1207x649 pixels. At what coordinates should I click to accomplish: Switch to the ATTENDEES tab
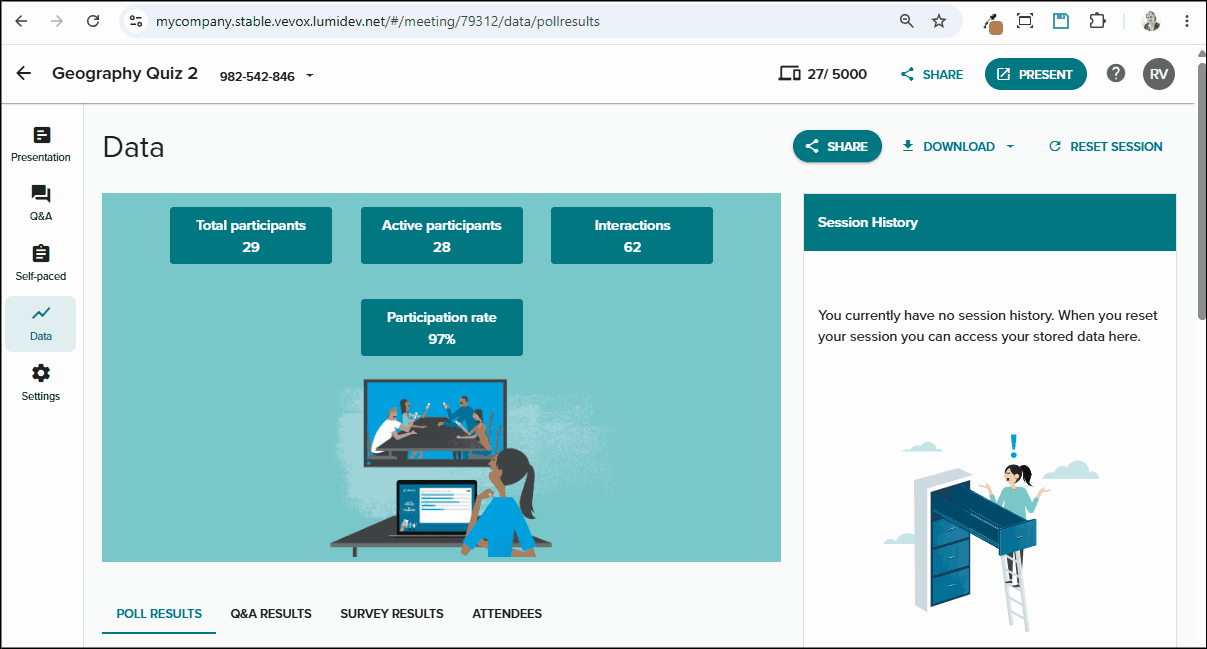[x=507, y=614]
